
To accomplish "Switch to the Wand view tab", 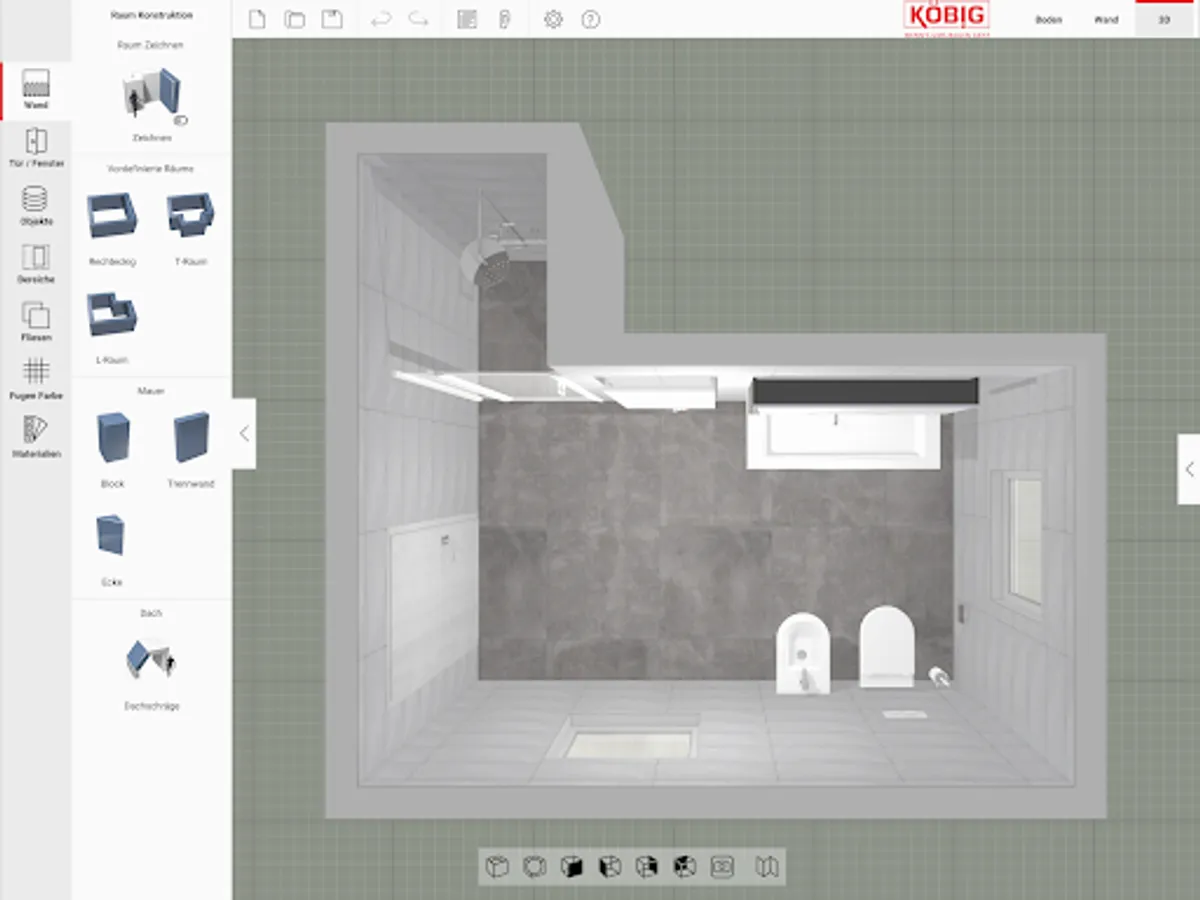I will tap(1107, 20).
